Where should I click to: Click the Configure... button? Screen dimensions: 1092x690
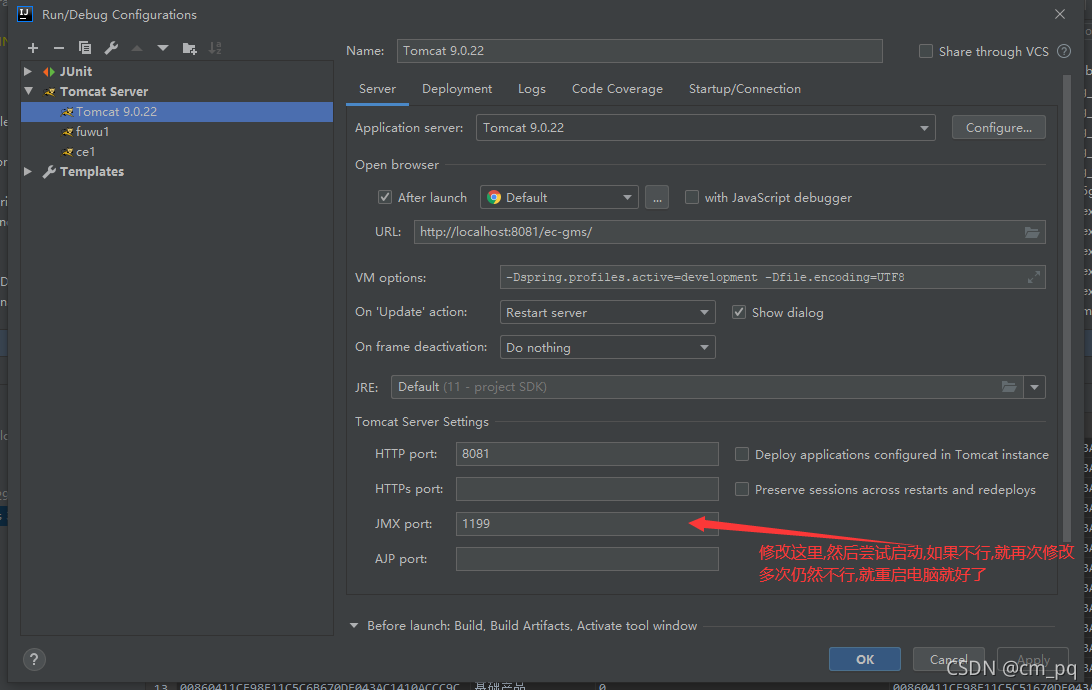tap(999, 127)
